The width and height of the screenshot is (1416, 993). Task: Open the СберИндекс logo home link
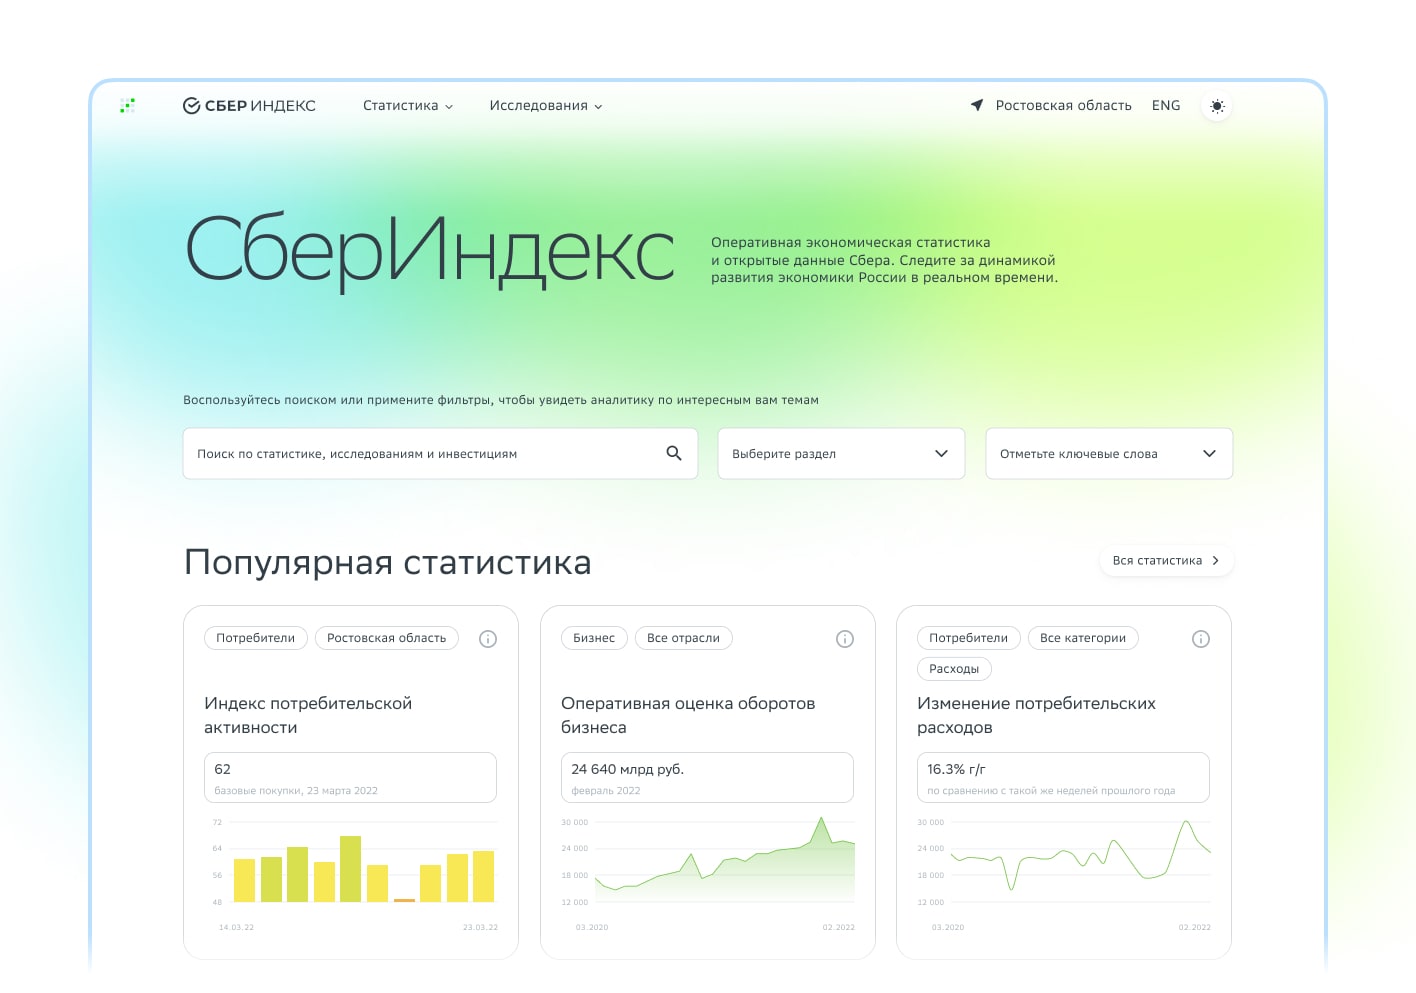click(249, 105)
